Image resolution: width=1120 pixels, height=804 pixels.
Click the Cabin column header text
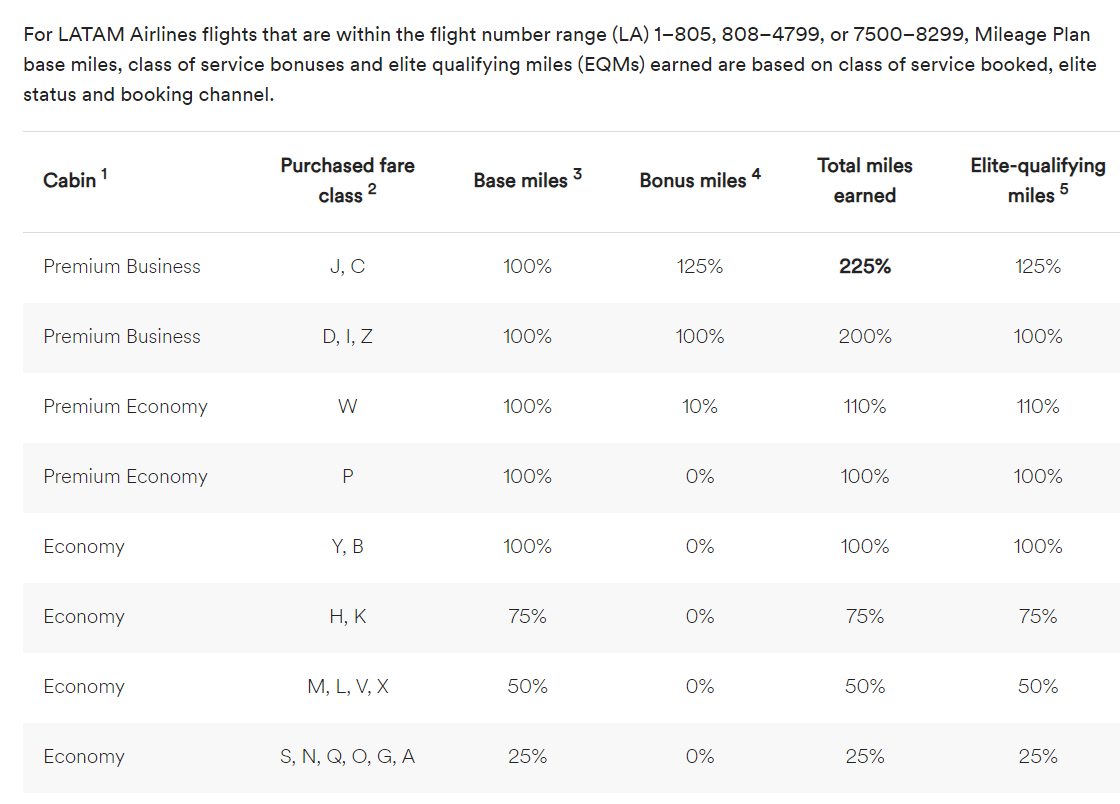[x=70, y=181]
